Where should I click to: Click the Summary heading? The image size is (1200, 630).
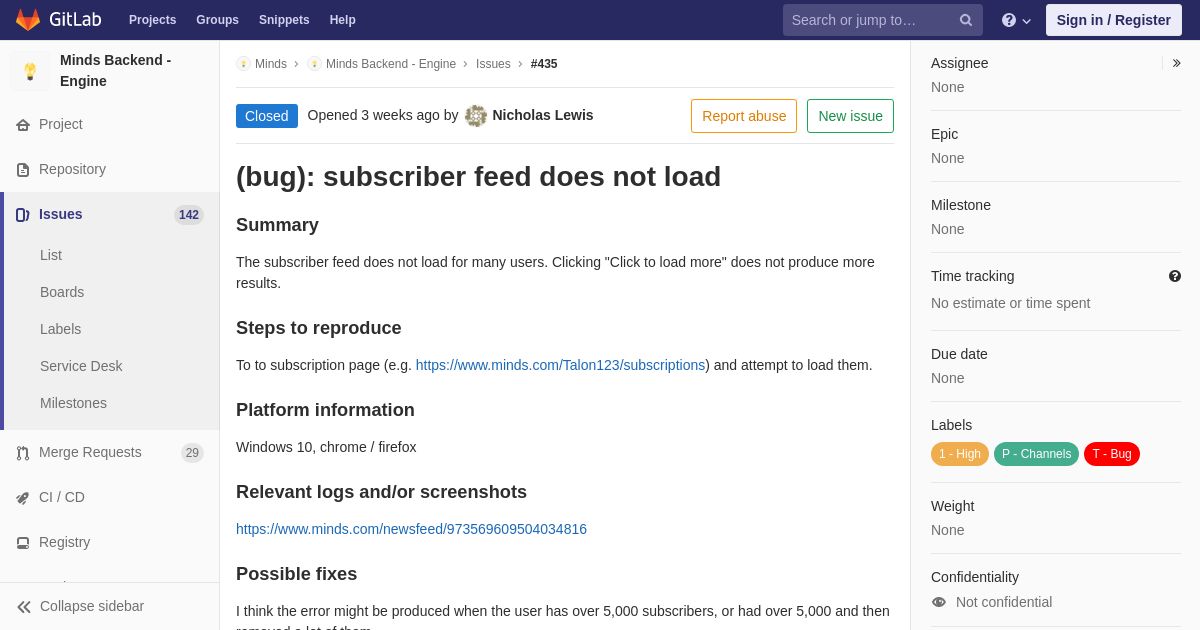tap(277, 225)
